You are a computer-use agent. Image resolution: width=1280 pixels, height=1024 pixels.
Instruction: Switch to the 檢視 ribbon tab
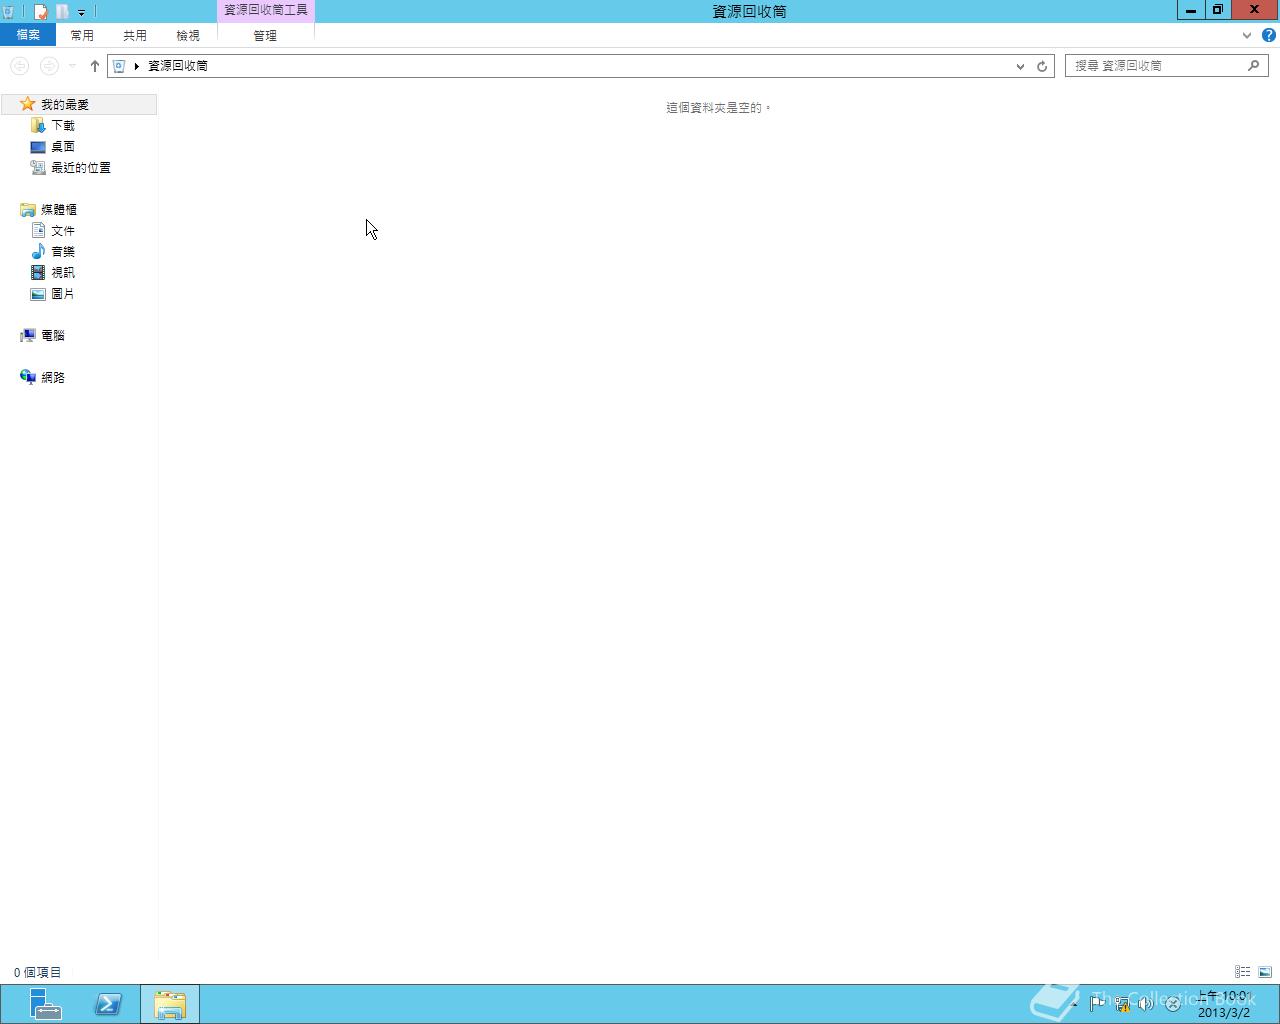(x=188, y=35)
